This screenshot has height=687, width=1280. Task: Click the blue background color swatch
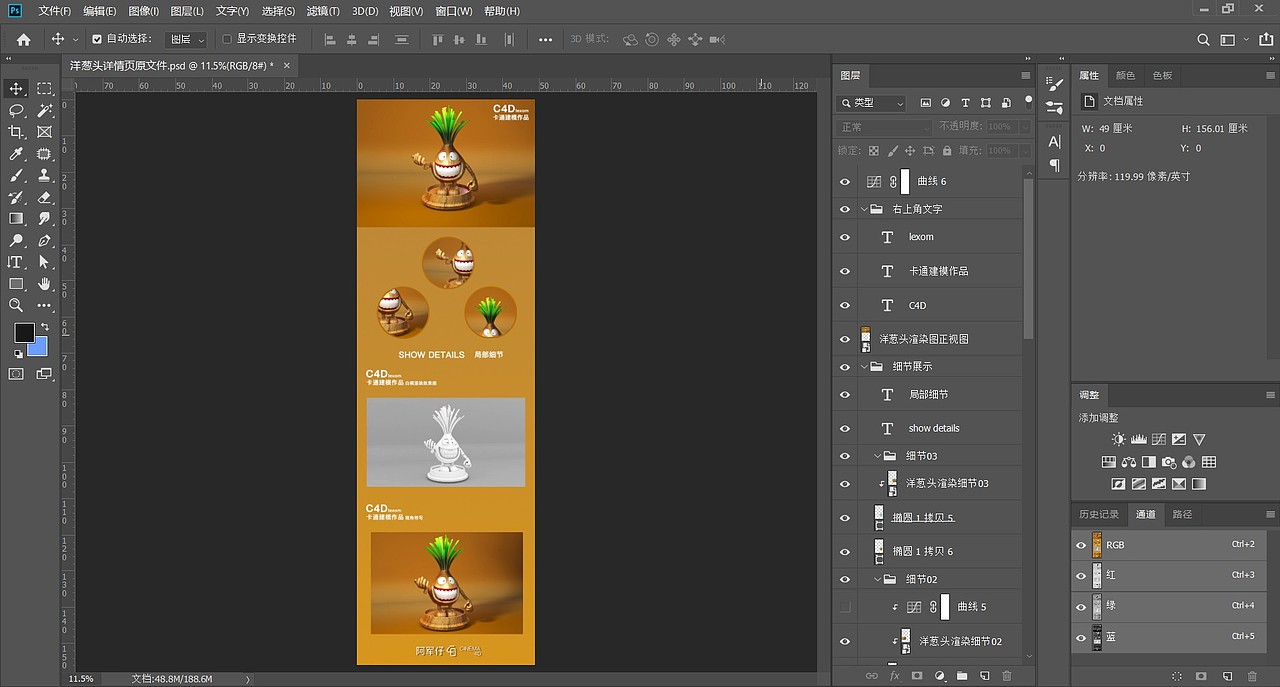click(40, 349)
